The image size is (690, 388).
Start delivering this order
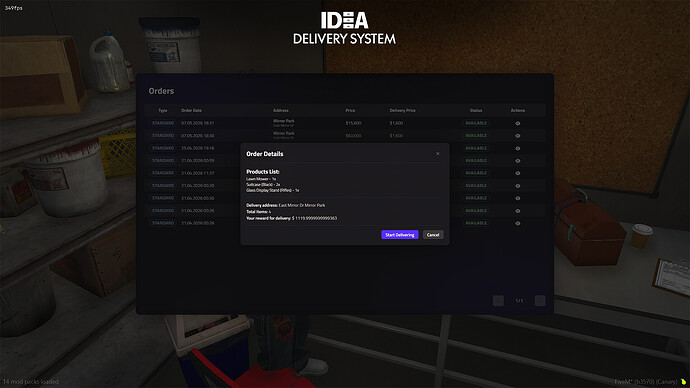[400, 234]
